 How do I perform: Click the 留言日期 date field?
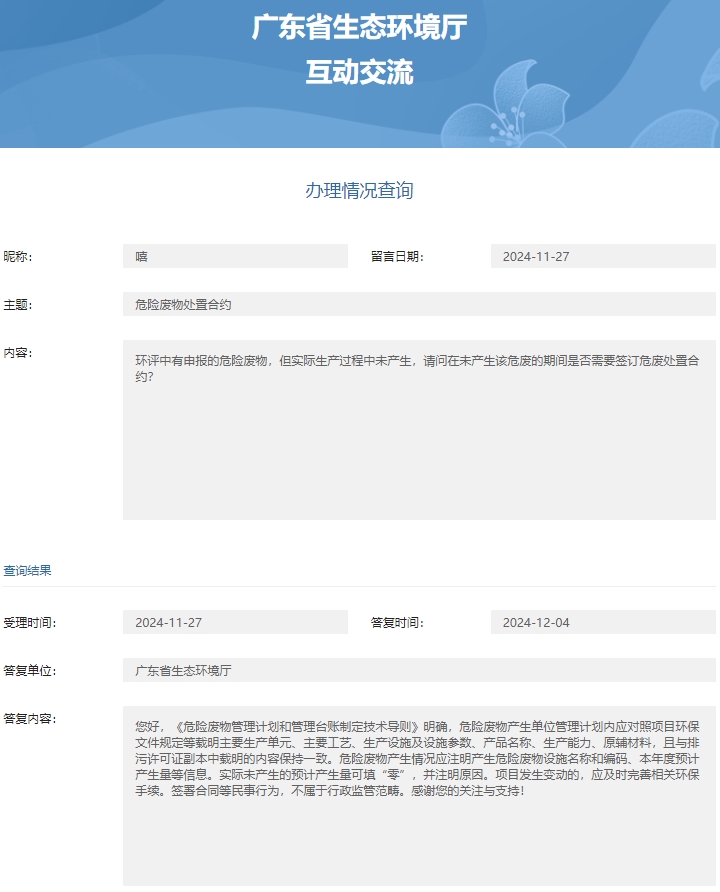pyautogui.click(x=603, y=256)
